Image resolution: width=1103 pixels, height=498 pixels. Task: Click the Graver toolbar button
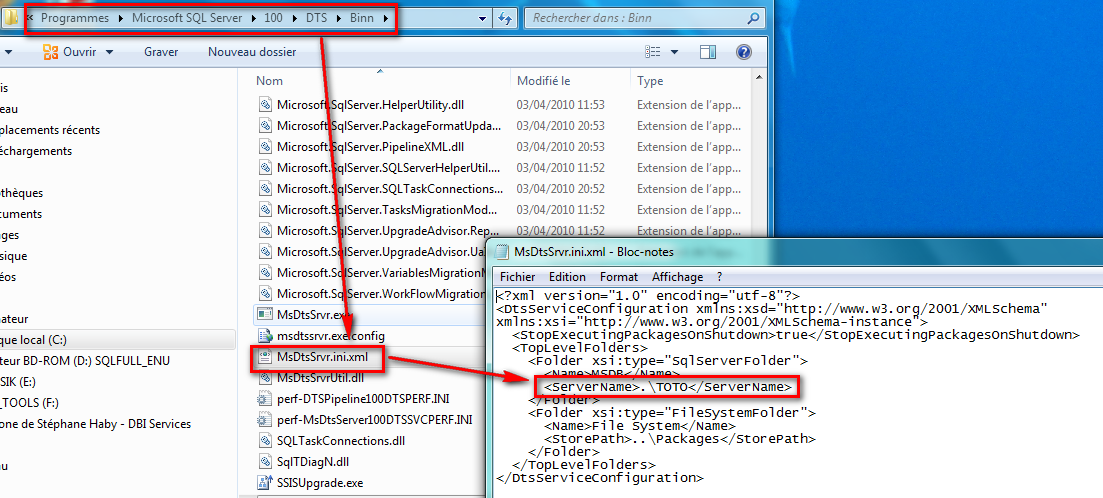tap(161, 52)
